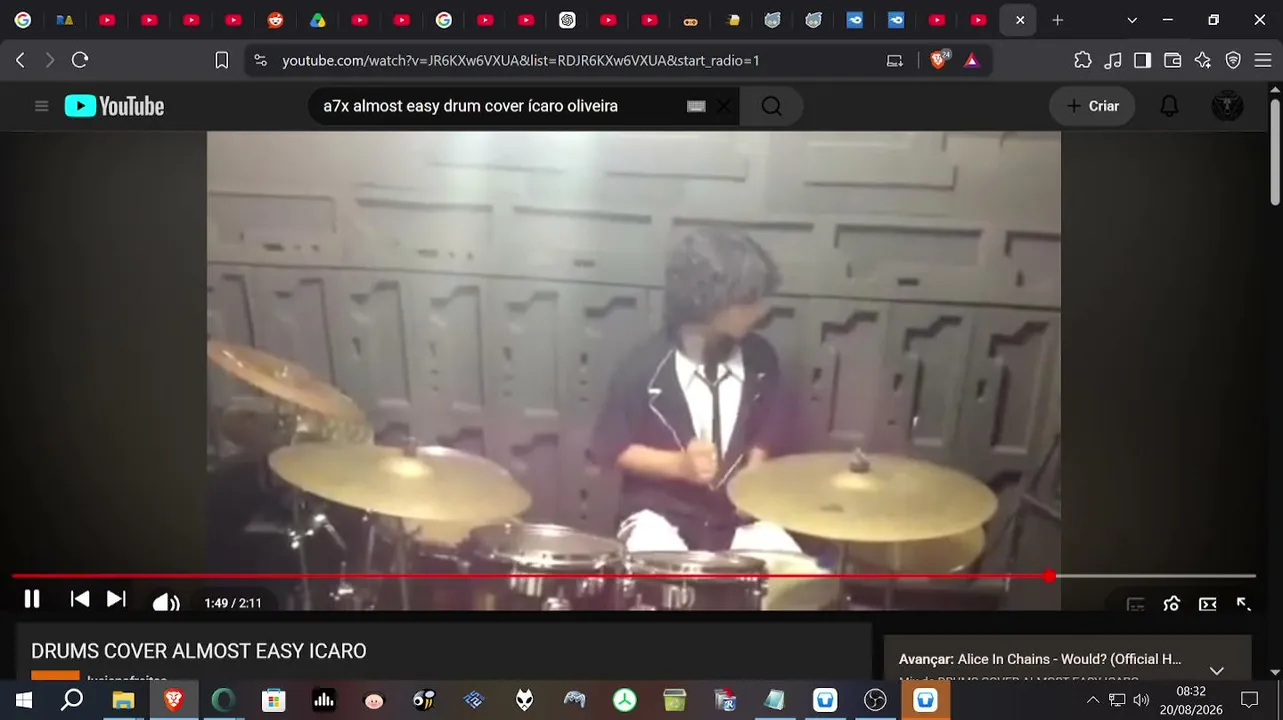Seek using the red progress bar handle
This screenshot has width=1283, height=720.
(x=1048, y=576)
